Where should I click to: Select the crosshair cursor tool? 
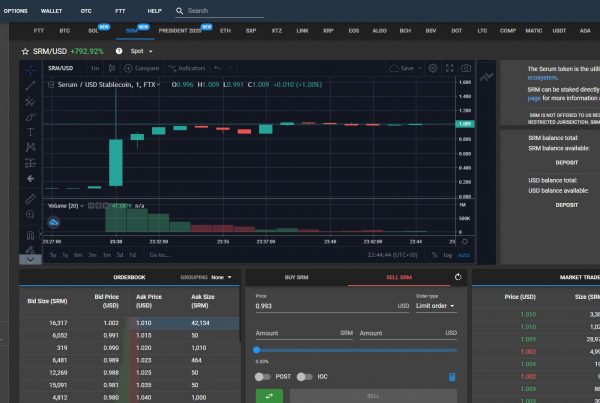(31, 70)
